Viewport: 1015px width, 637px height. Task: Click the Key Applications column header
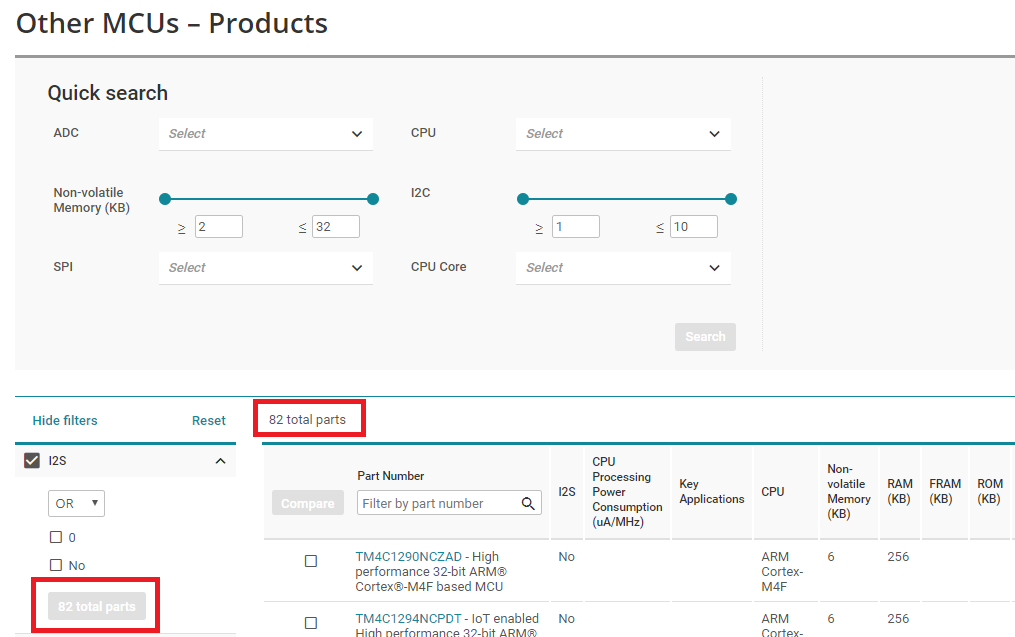click(711, 491)
